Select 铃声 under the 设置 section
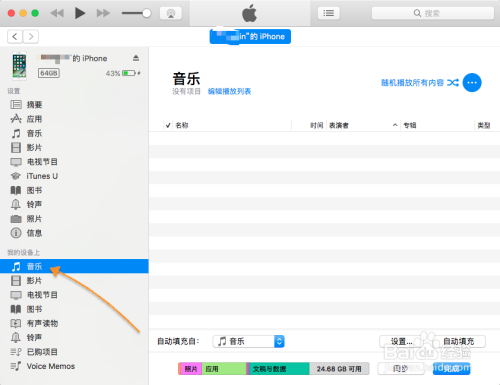This screenshot has height=385, width=500. click(74, 204)
